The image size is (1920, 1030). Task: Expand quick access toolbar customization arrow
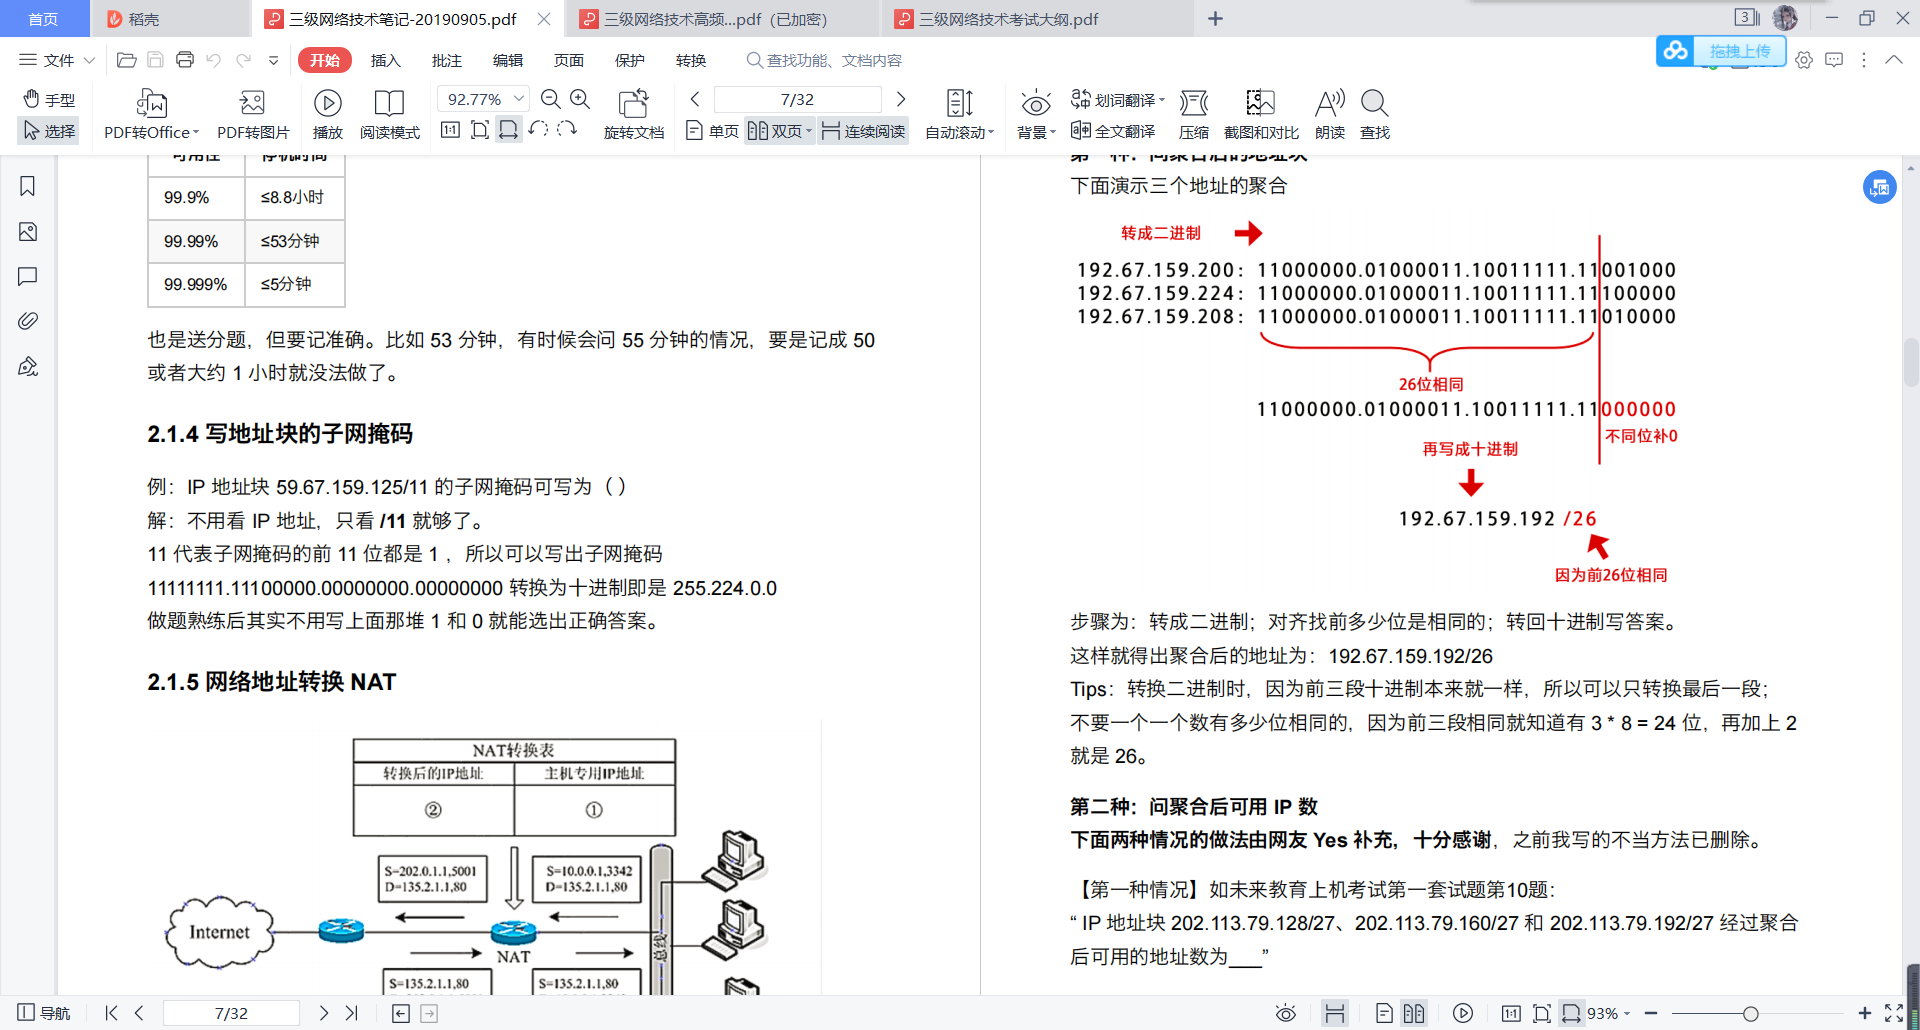[273, 60]
